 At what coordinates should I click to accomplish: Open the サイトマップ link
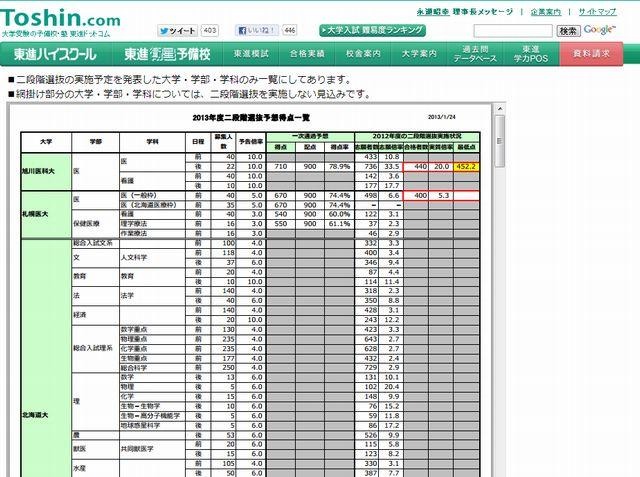(597, 12)
